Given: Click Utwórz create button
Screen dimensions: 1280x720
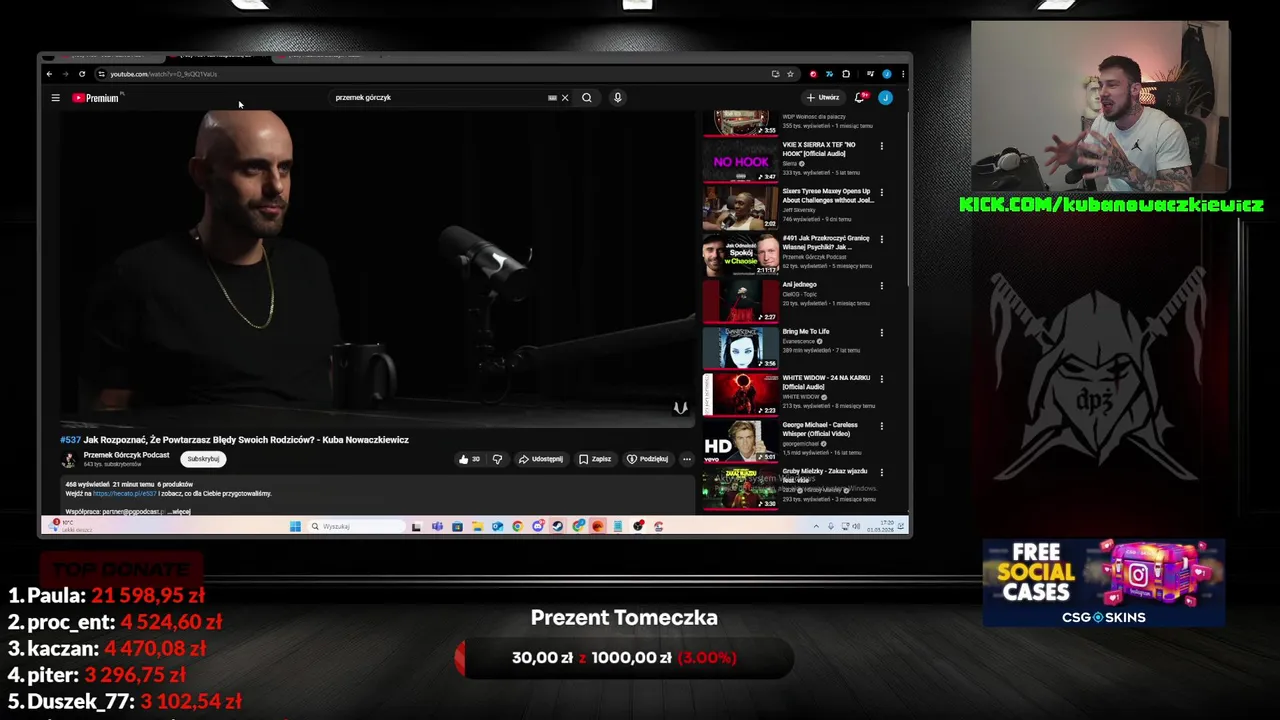Looking at the screenshot, I should (x=823, y=98).
